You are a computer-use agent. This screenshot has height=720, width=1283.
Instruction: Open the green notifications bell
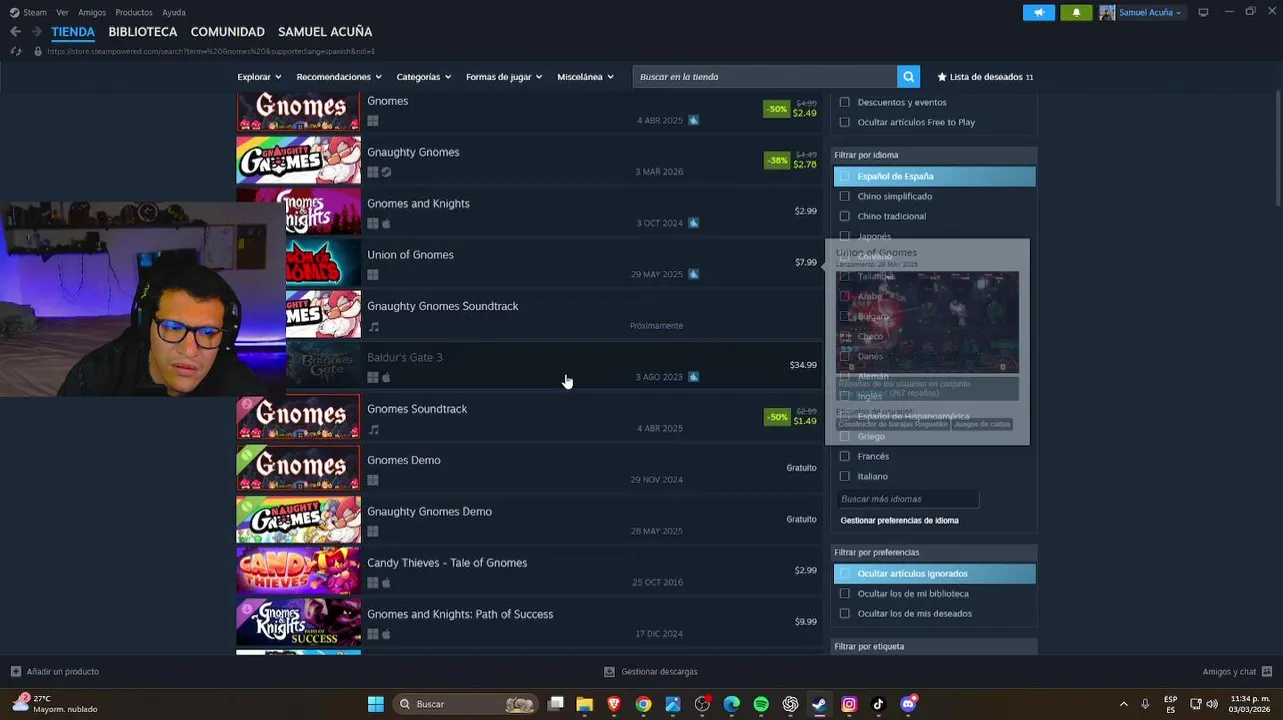click(x=1076, y=12)
